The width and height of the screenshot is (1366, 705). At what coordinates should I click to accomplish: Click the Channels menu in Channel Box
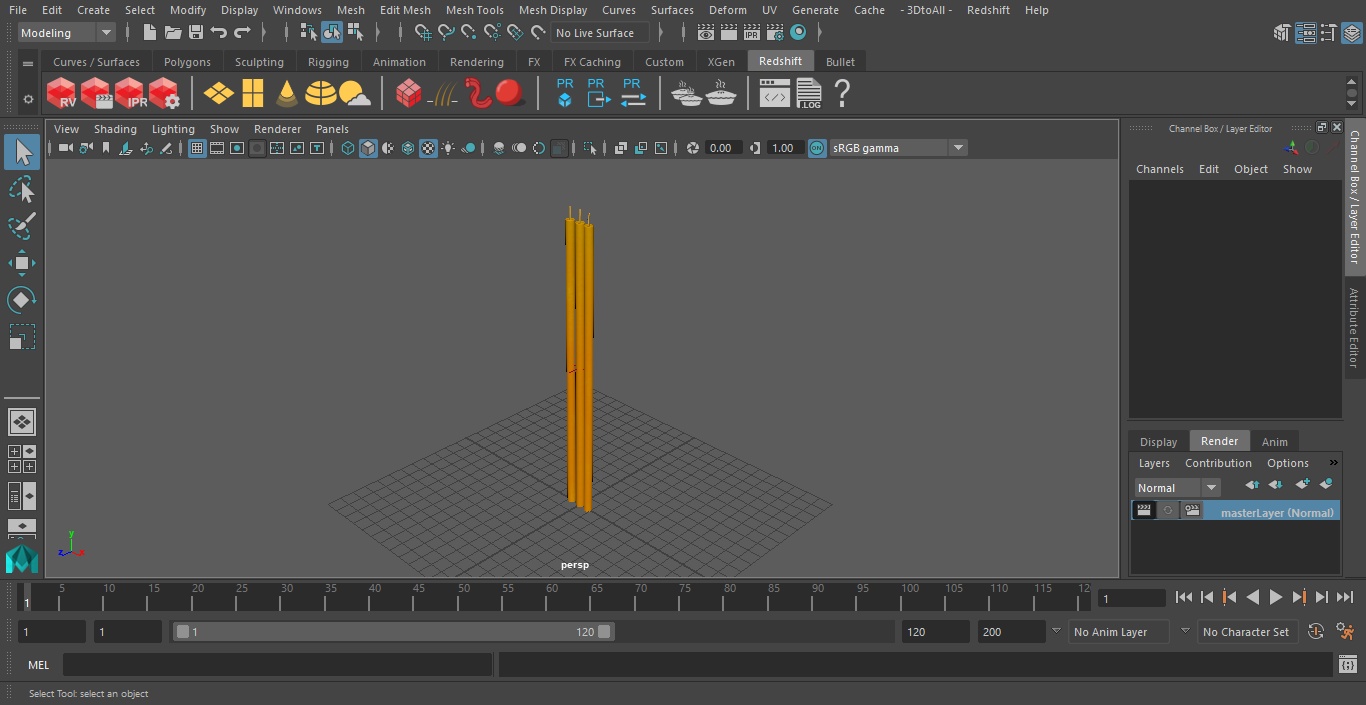[1159, 169]
